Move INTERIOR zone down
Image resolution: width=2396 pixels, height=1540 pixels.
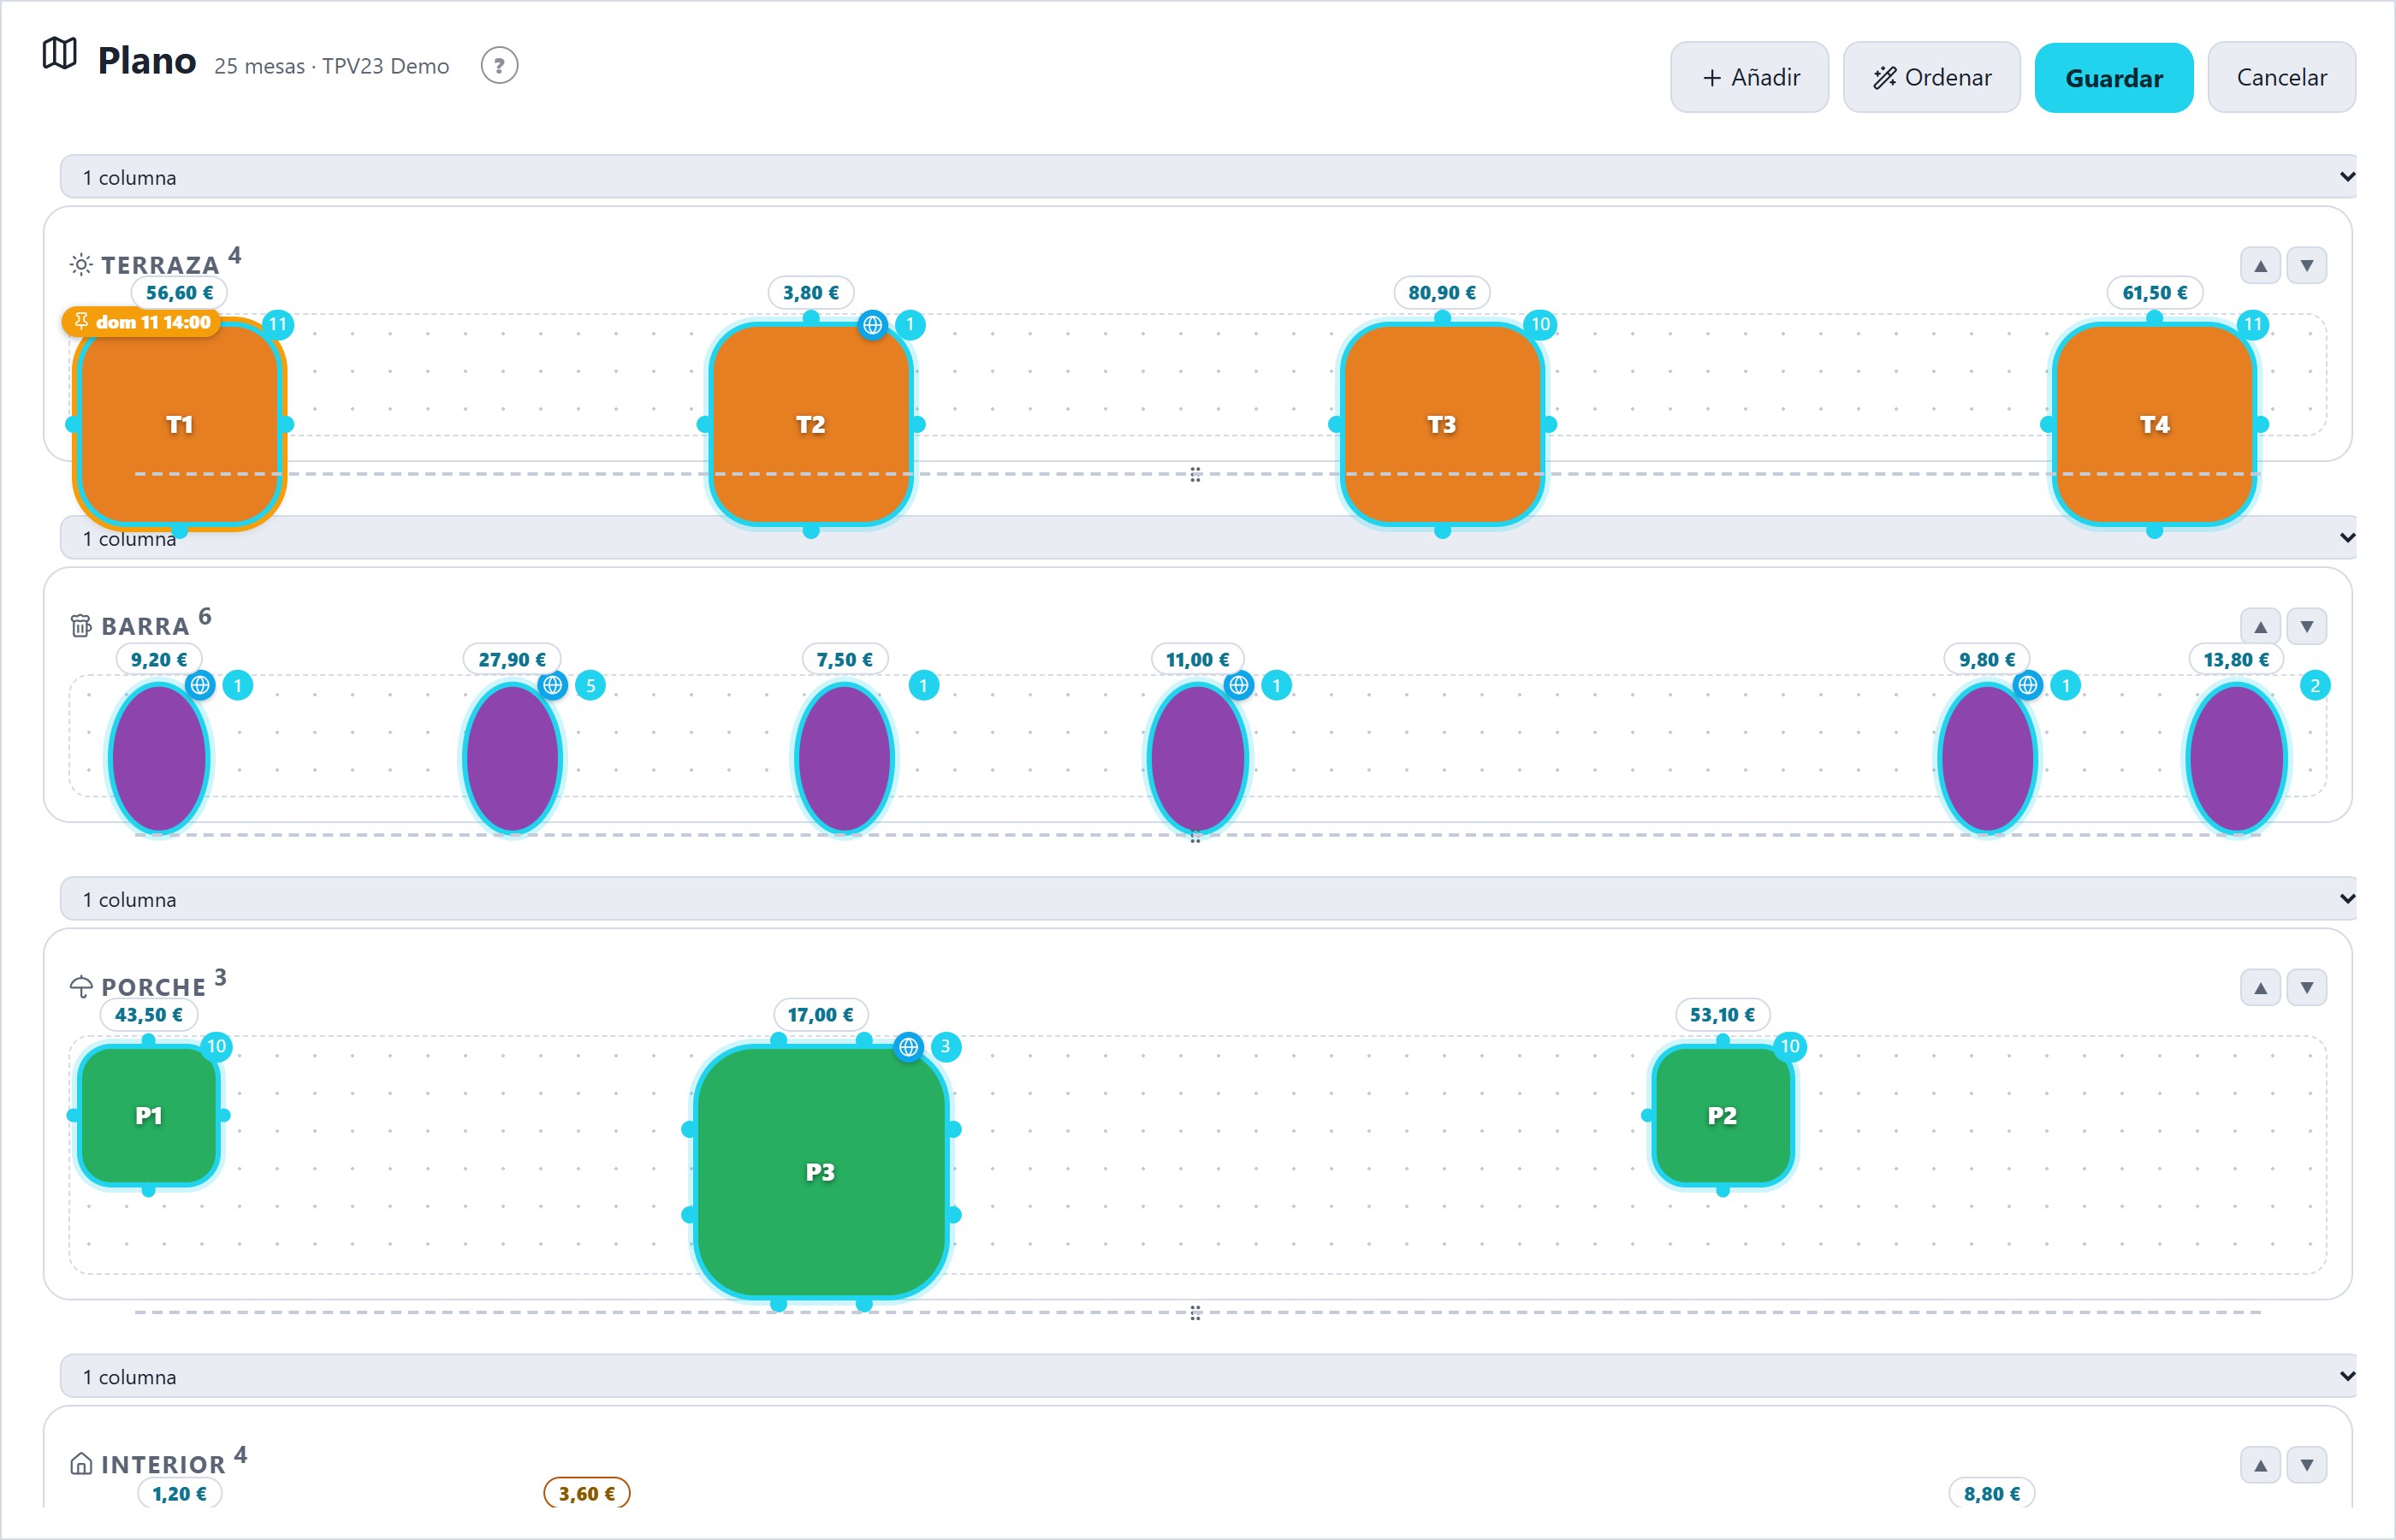(x=2306, y=1465)
